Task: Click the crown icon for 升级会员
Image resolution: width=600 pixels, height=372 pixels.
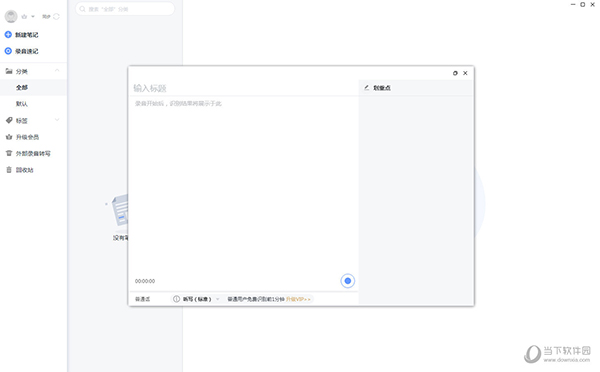Action: coord(9,137)
